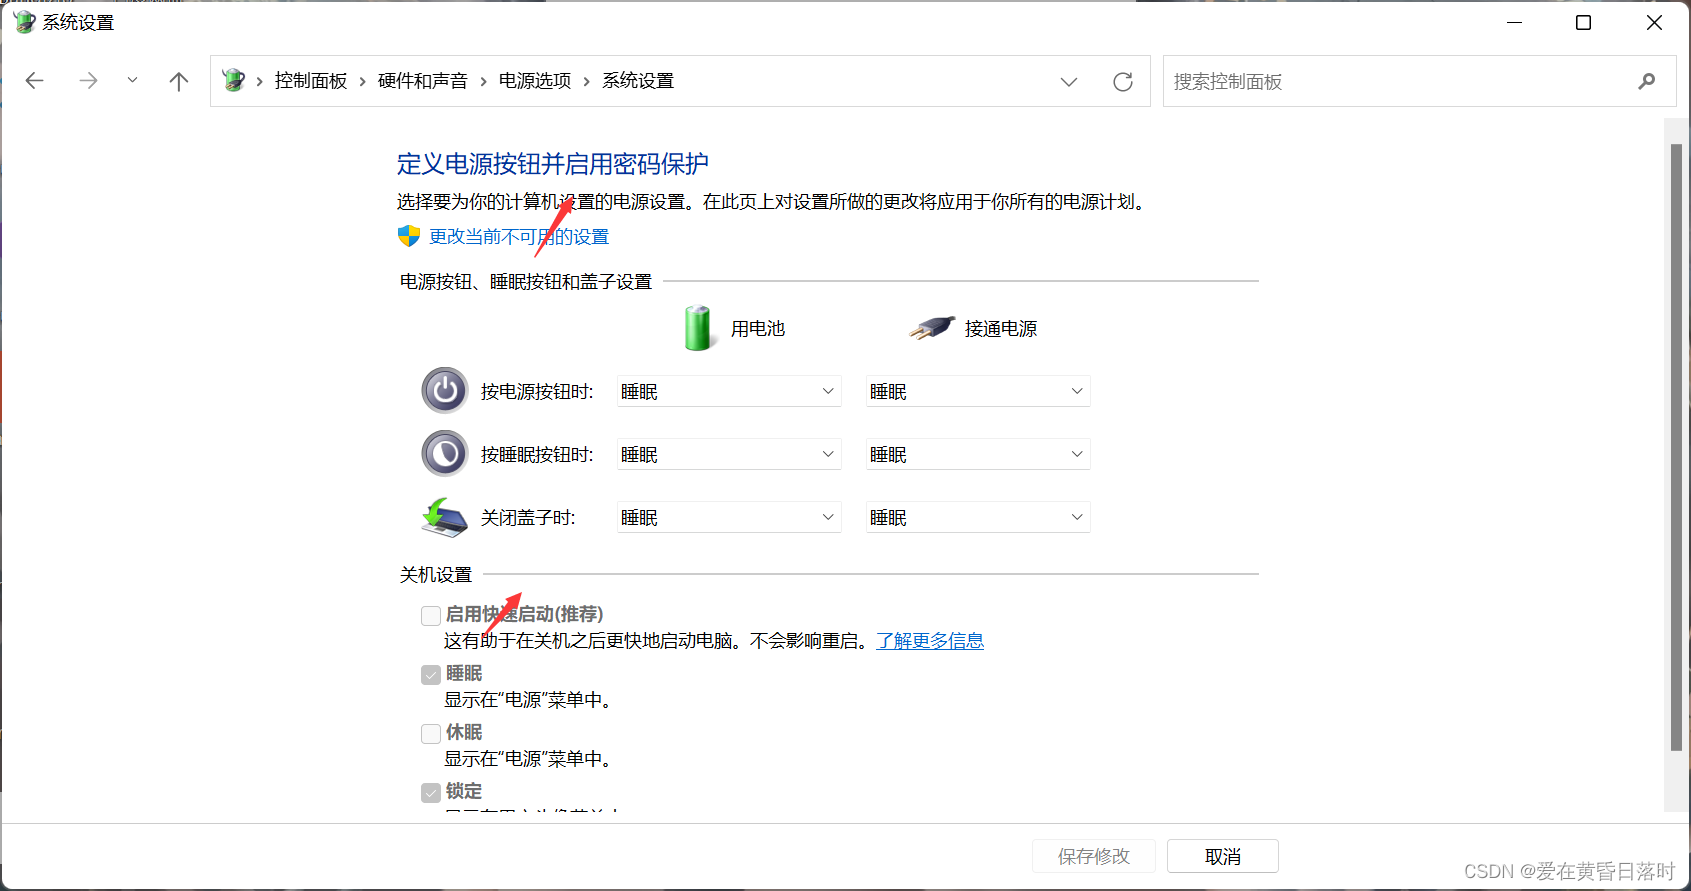The width and height of the screenshot is (1691, 891).
Task: Click the power options icon in address bar
Action: click(x=234, y=80)
